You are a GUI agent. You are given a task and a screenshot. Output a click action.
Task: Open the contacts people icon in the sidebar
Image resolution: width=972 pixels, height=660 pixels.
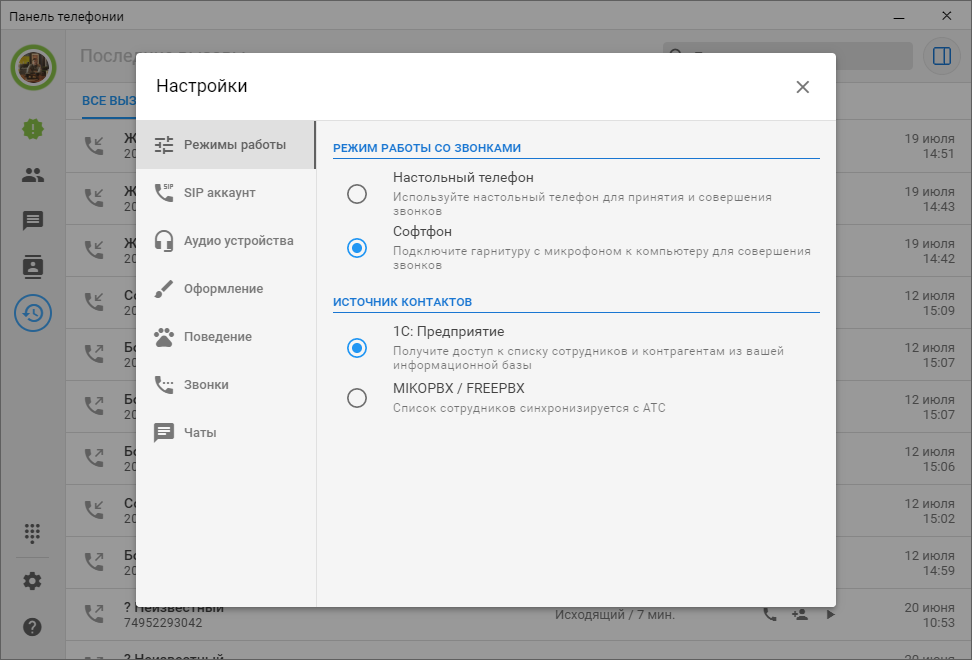(33, 175)
